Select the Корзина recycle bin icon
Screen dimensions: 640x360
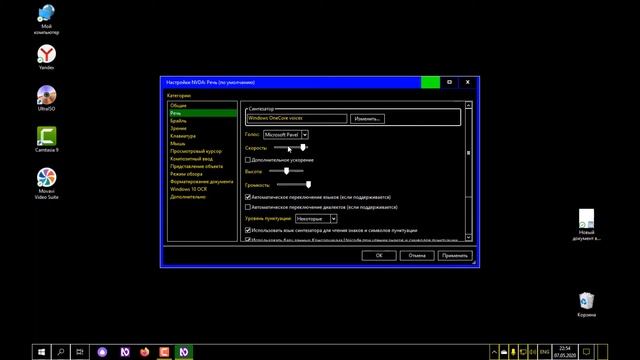tap(586, 304)
